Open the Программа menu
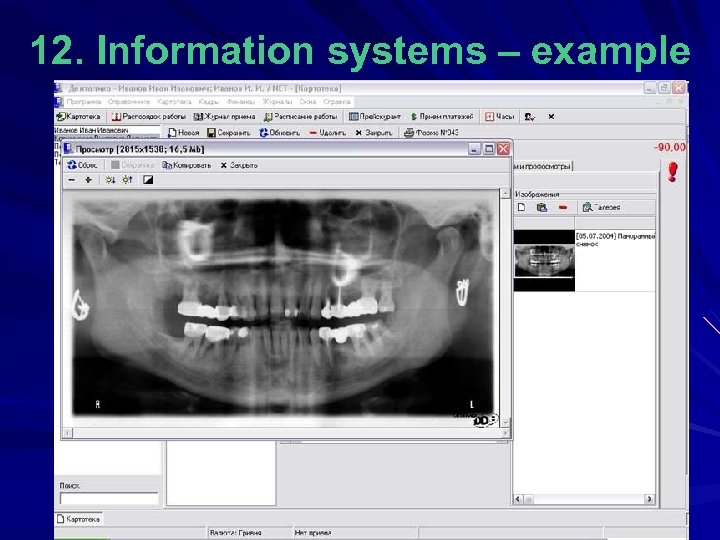720x540 pixels. click(84, 101)
